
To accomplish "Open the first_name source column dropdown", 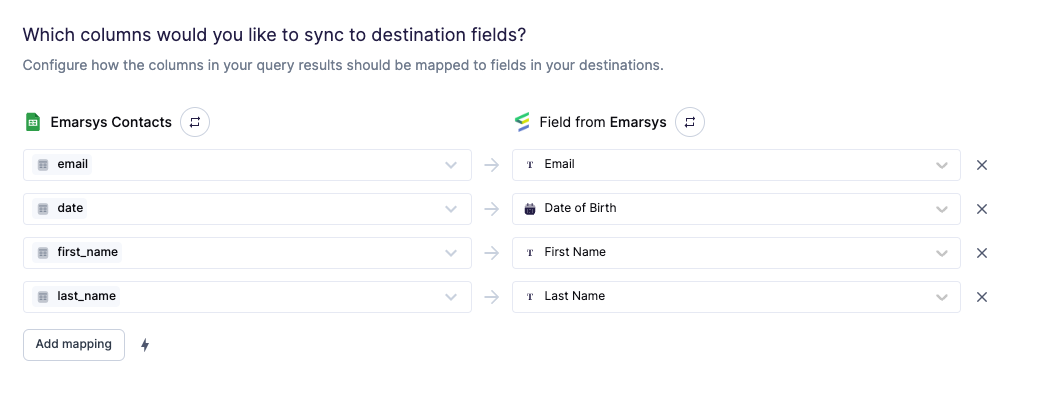I will (x=247, y=253).
